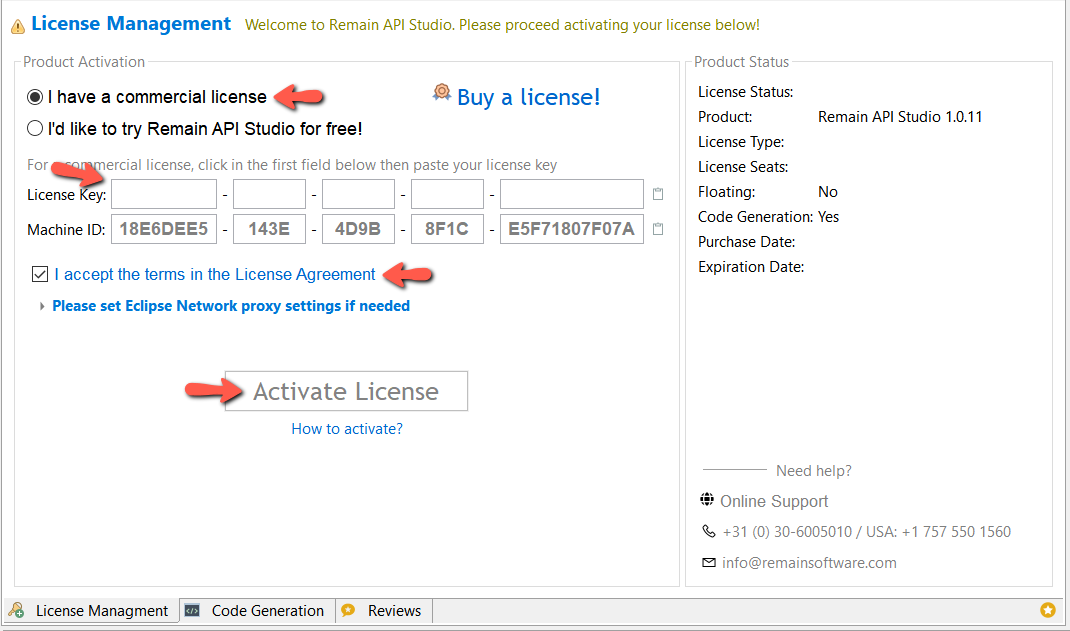Click the 'License Status:' label
This screenshot has width=1070, height=631.
coord(745,92)
